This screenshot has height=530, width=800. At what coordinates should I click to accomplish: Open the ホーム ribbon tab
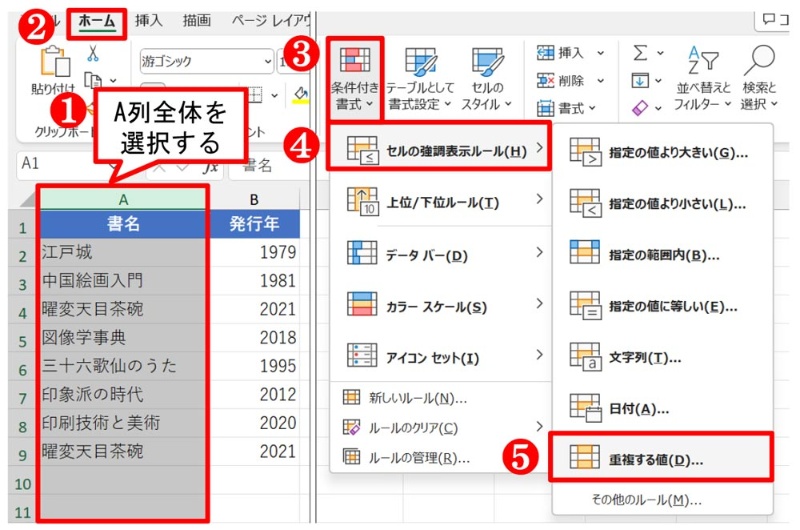96,21
